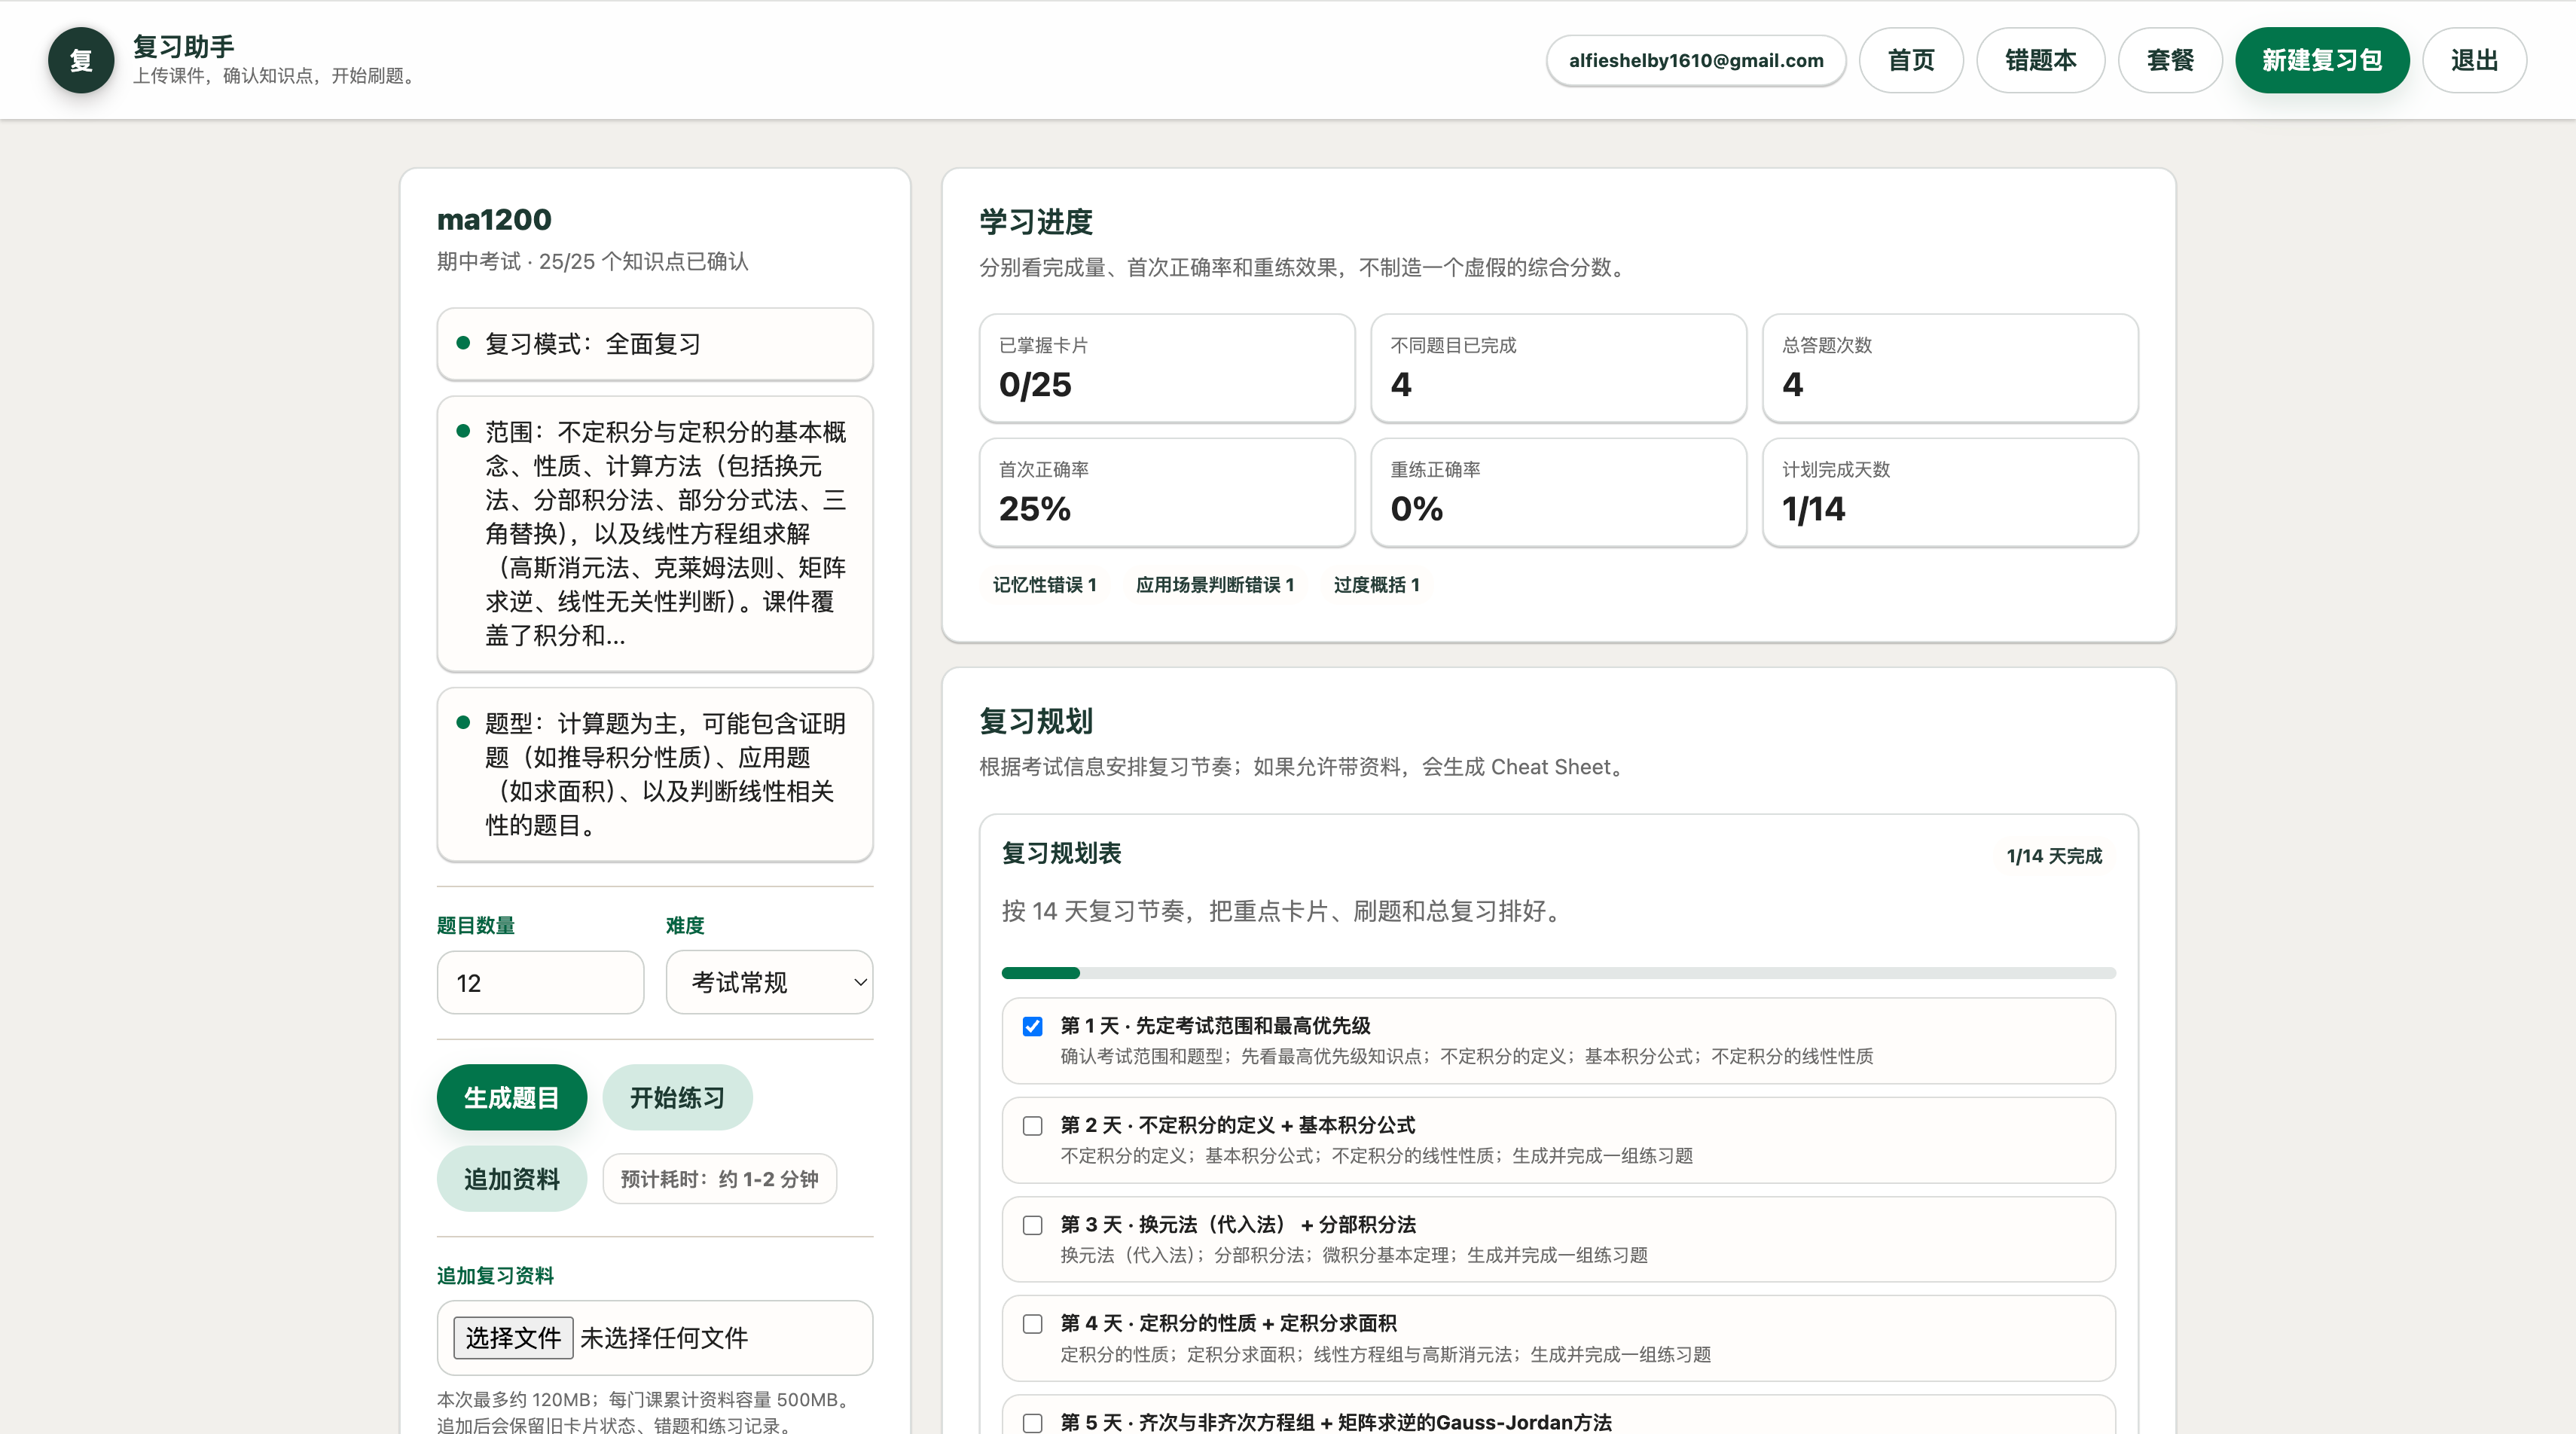
Task: Click the 记忆性错误 1 tag
Action: (x=1044, y=585)
